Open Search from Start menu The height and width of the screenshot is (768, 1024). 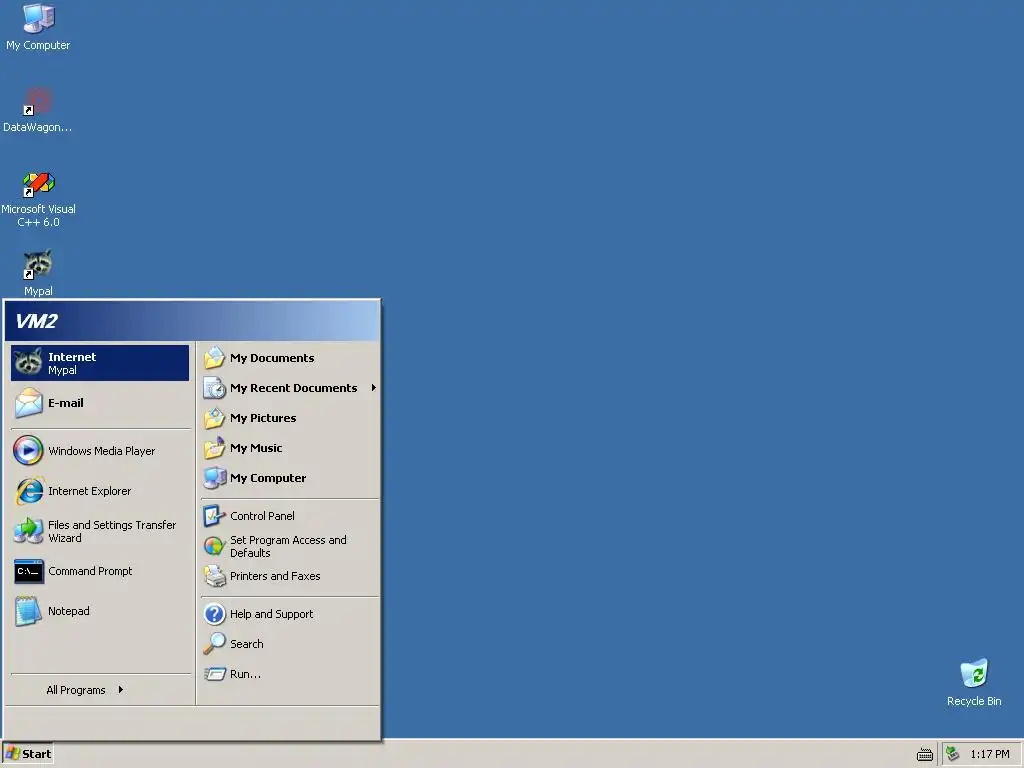(289, 644)
